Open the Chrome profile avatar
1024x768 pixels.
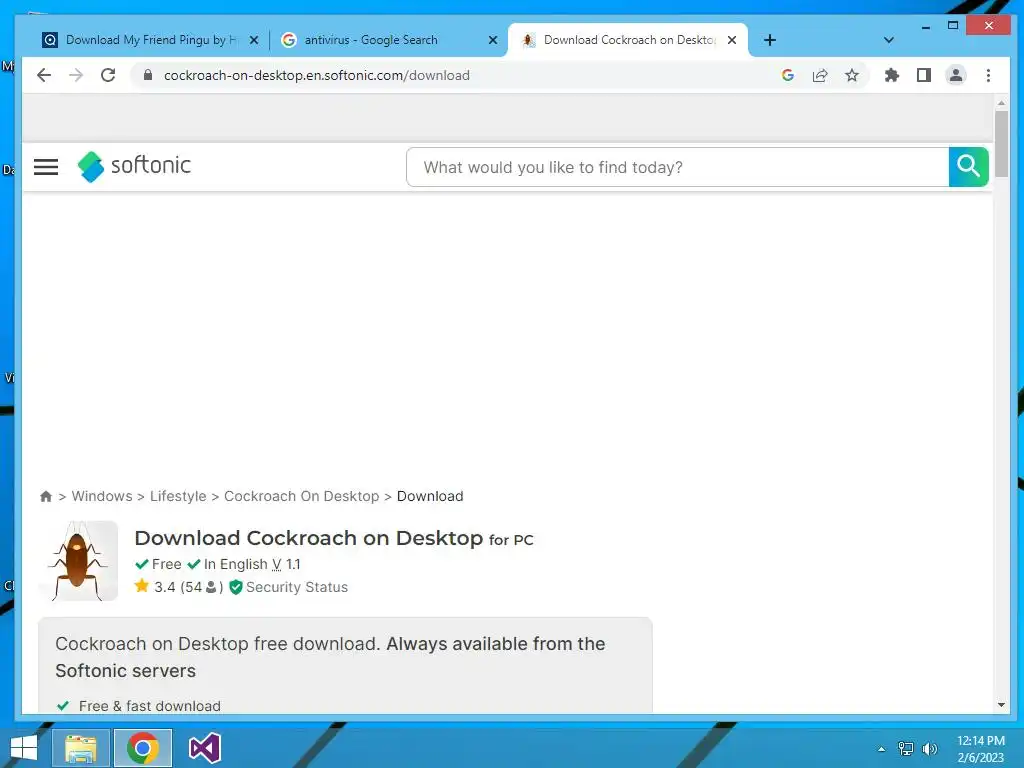tap(955, 75)
